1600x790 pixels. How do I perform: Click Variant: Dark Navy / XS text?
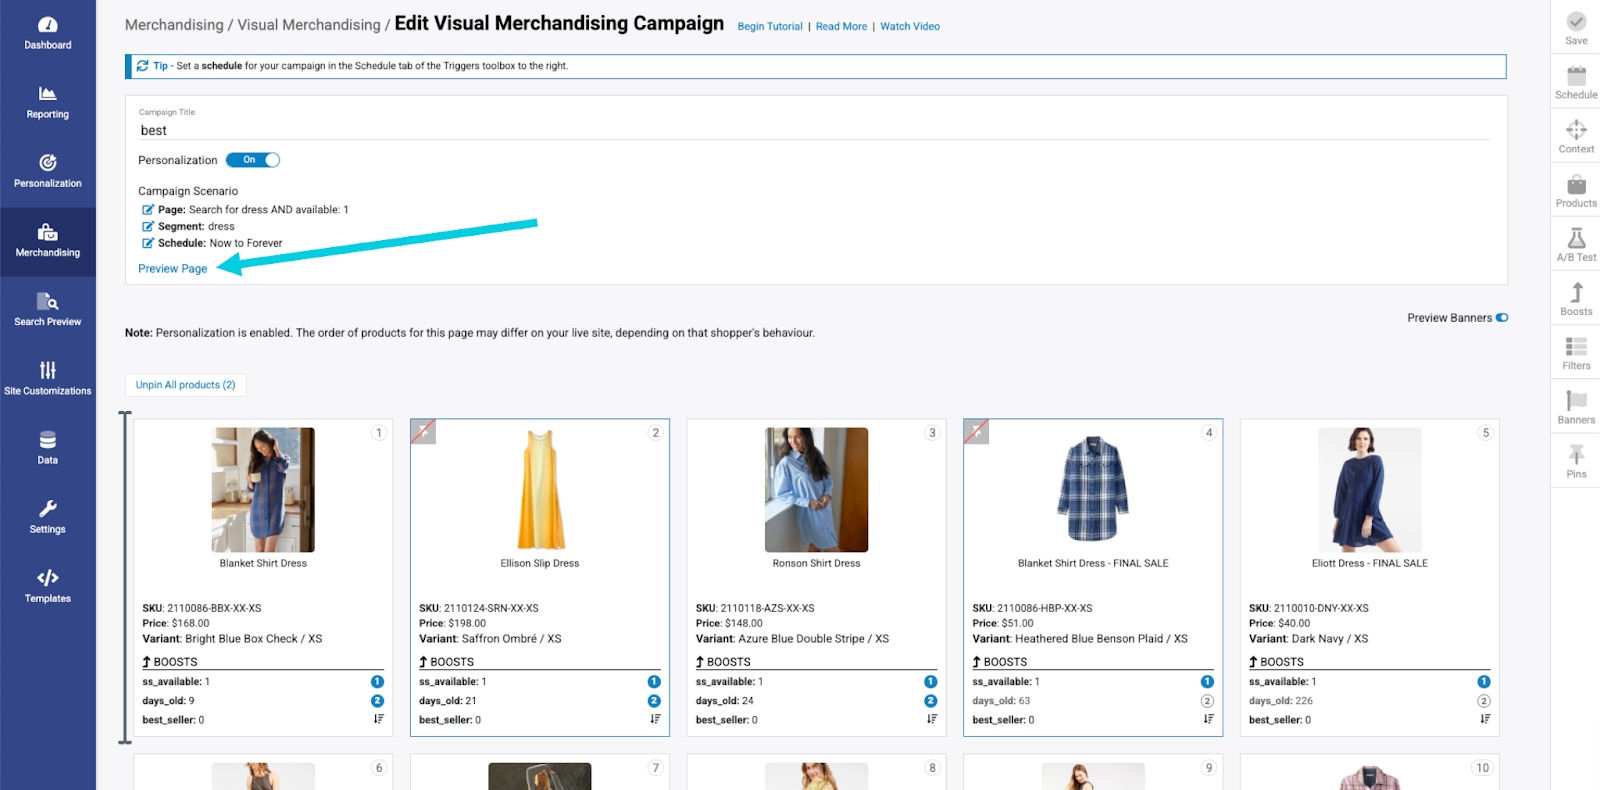coord(1308,639)
